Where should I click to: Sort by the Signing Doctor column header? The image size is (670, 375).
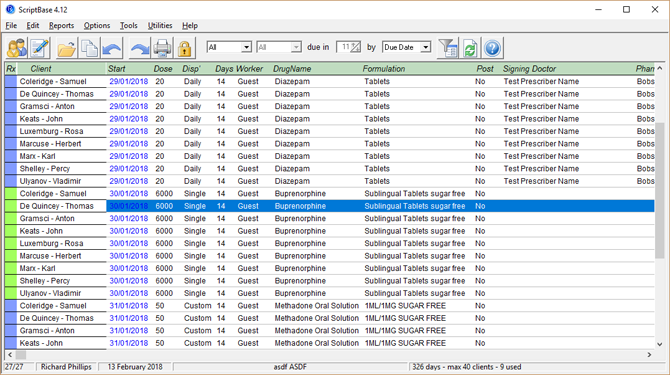tap(529, 69)
